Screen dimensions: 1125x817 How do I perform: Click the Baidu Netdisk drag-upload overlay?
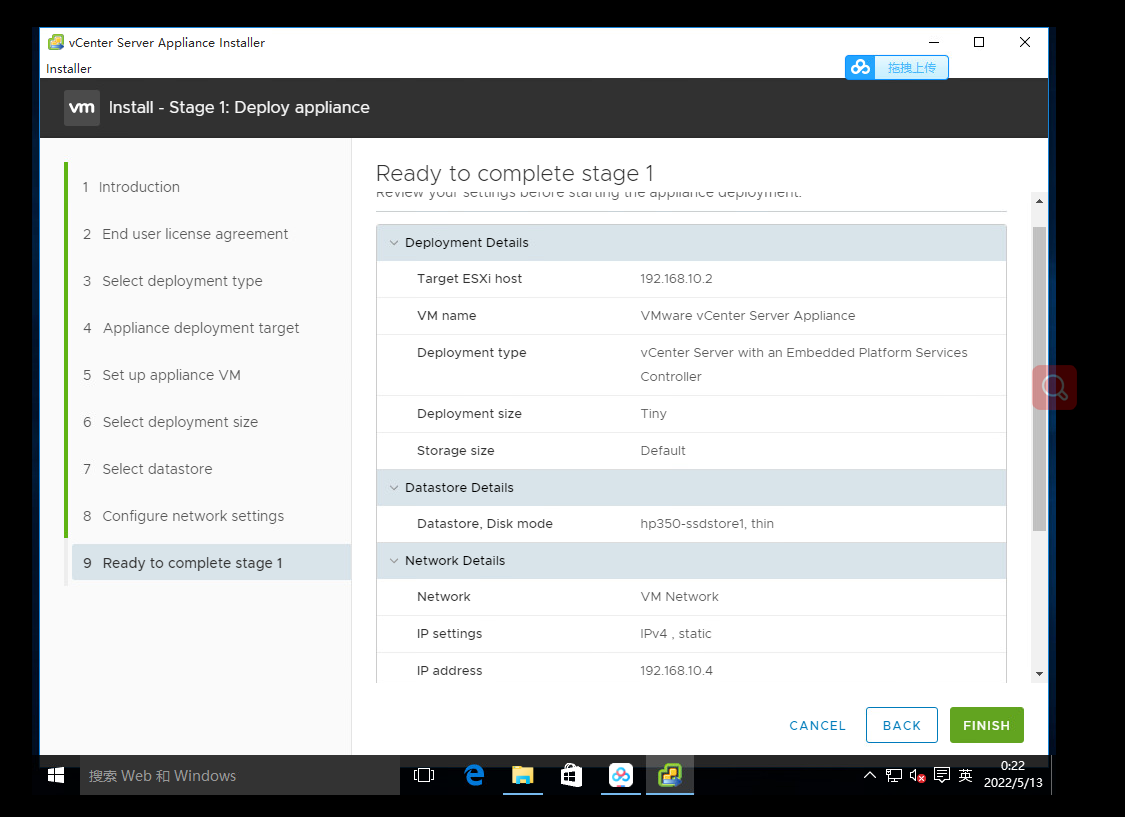(897, 67)
